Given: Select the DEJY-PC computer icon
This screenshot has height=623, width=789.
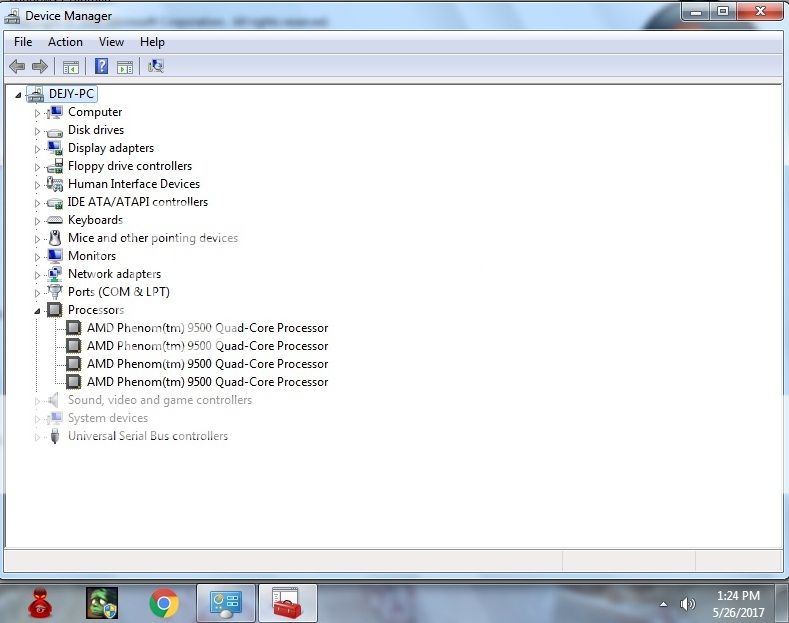Looking at the screenshot, I should [35, 94].
